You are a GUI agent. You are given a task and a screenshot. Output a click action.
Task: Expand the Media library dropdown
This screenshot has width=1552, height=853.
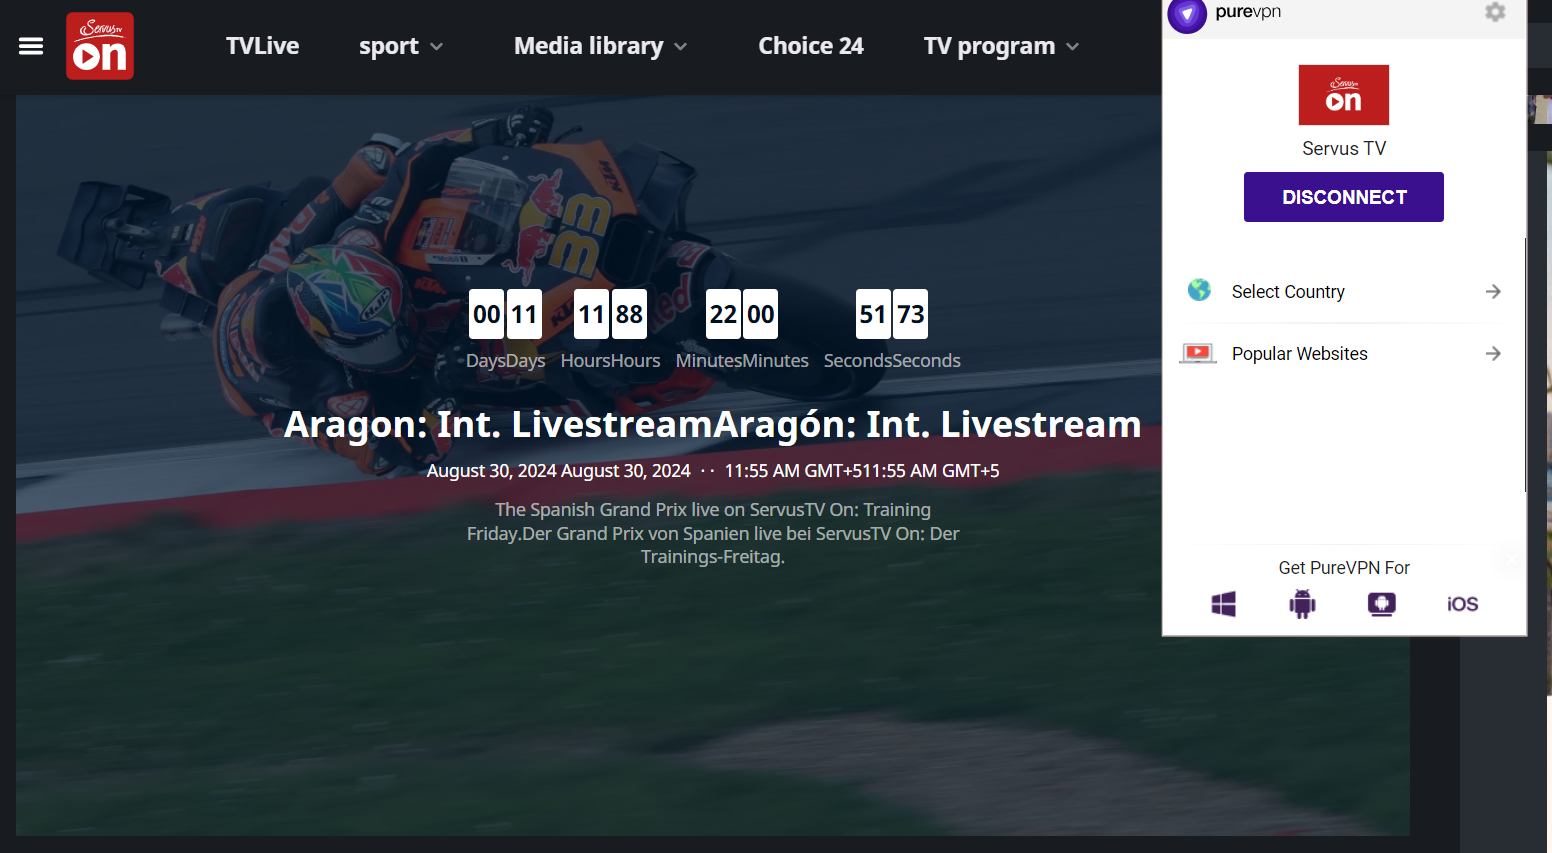point(600,46)
